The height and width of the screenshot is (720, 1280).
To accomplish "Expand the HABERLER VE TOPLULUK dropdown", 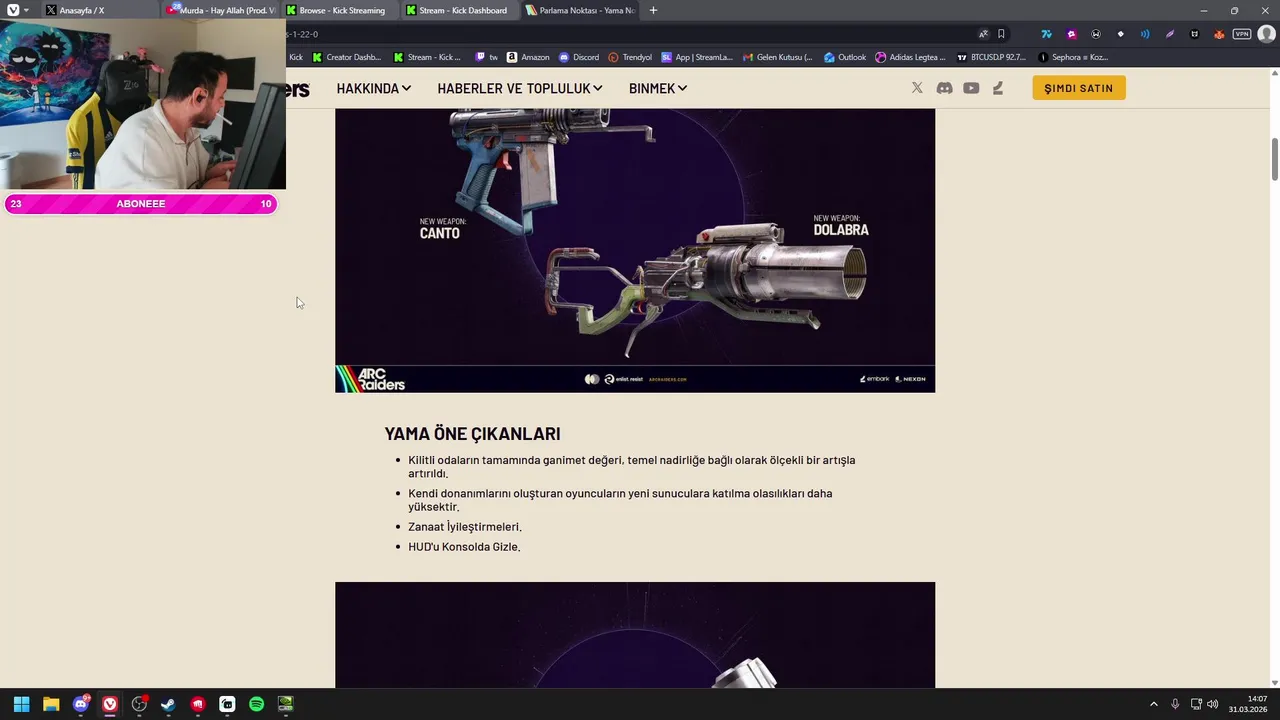I will point(520,88).
